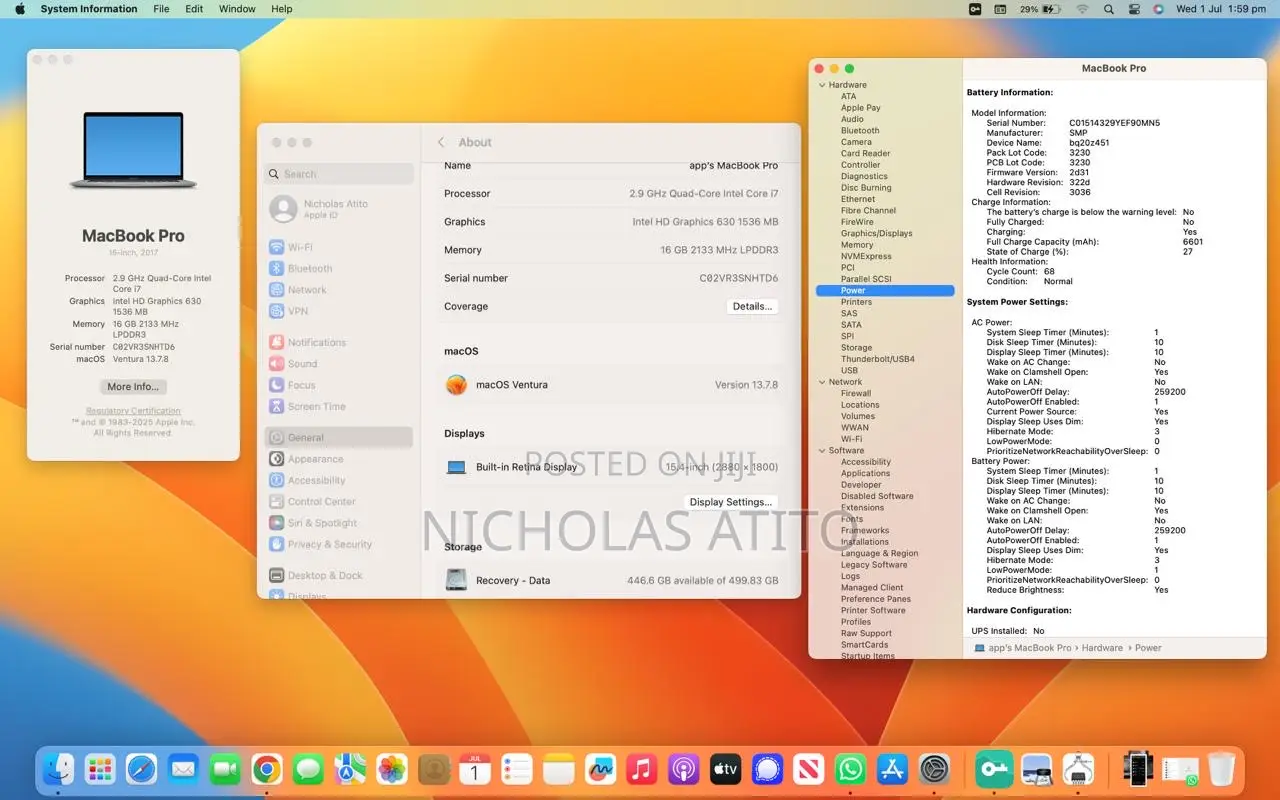Open the Help menu
This screenshot has height=800, width=1280.
pos(282,9)
